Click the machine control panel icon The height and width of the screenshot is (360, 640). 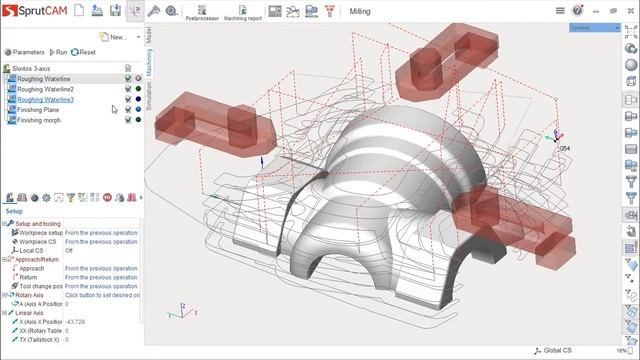click(275, 11)
